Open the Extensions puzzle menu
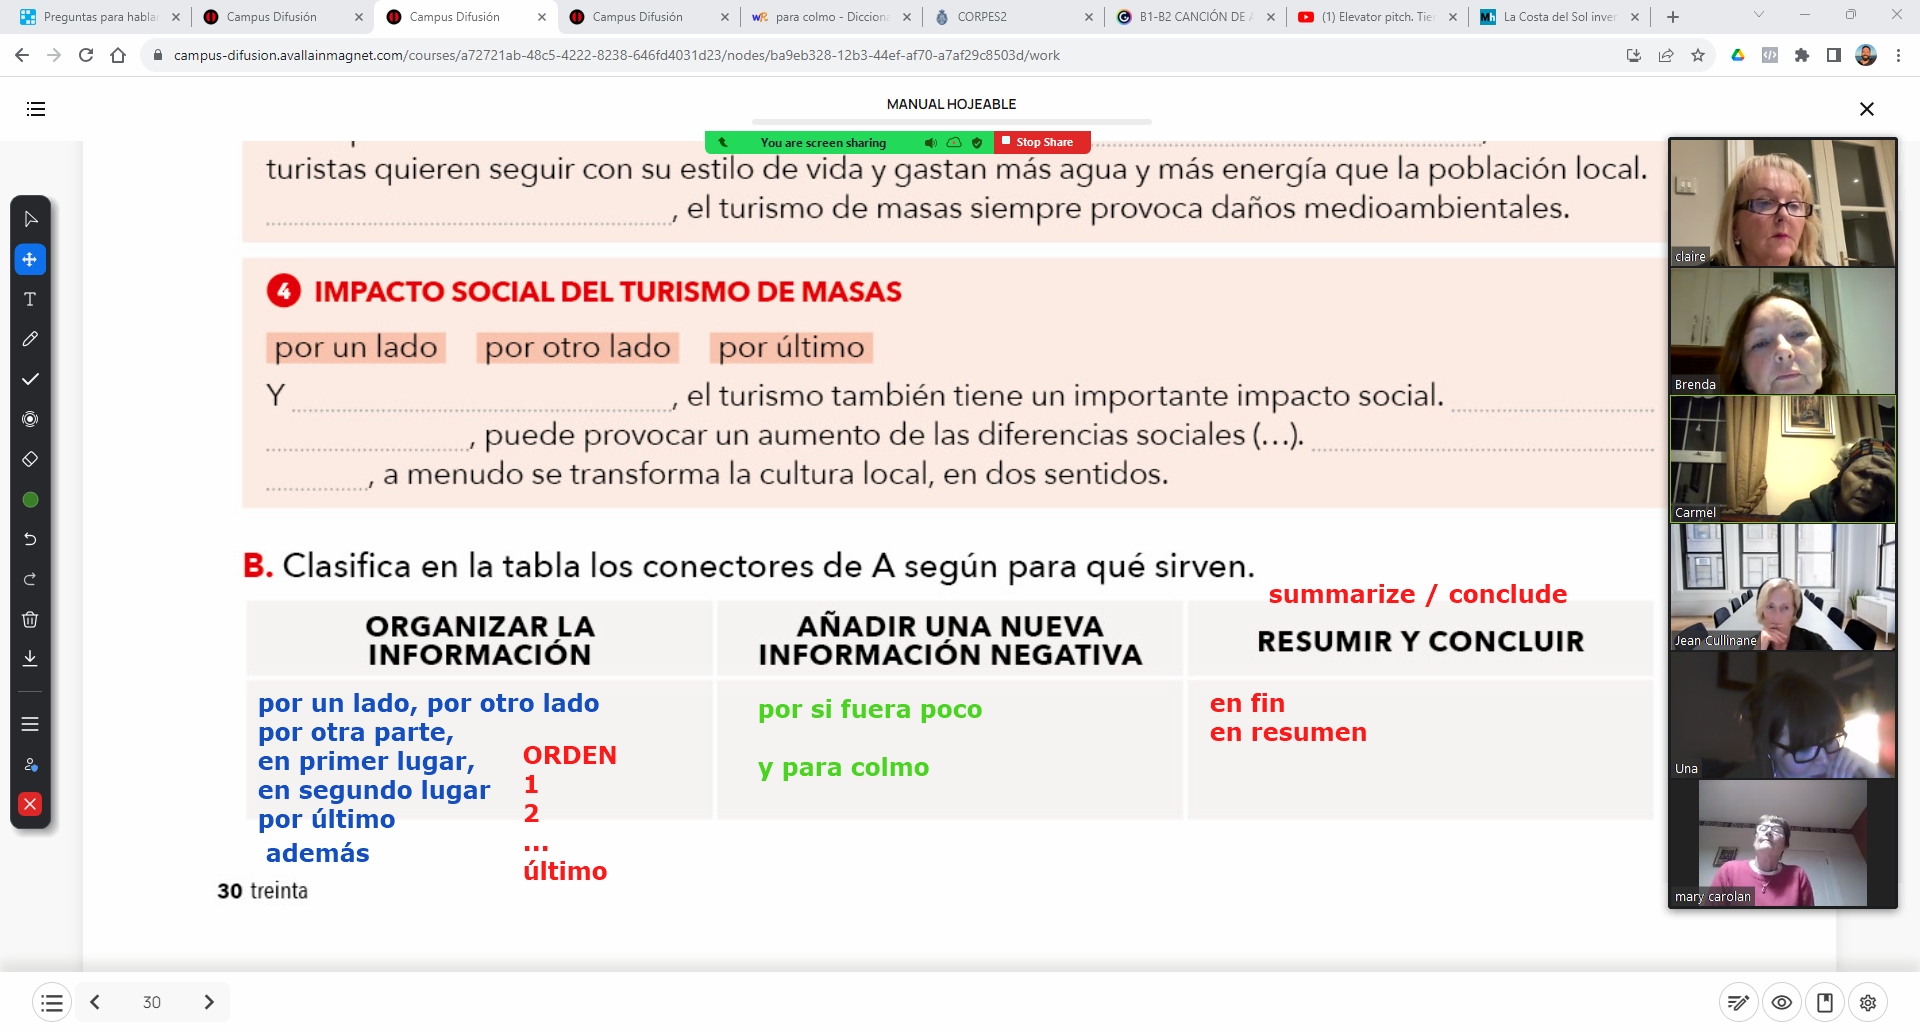This screenshot has height=1032, width=1920. click(x=1802, y=55)
